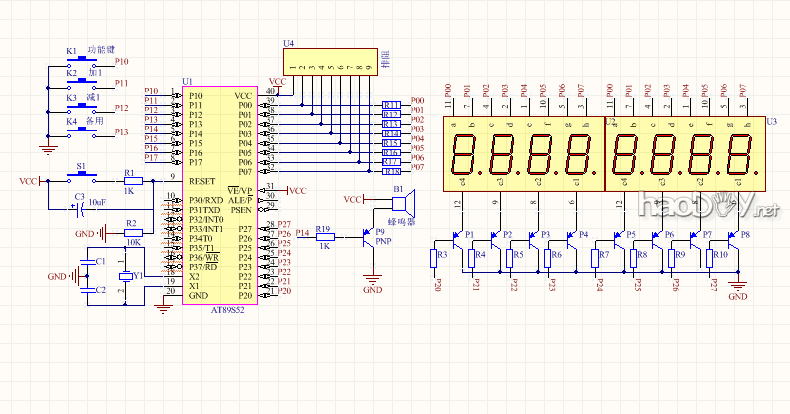This screenshot has height=414, width=790.
Task: Click resistor R19 near the buzzer transistor
Action: 323,239
